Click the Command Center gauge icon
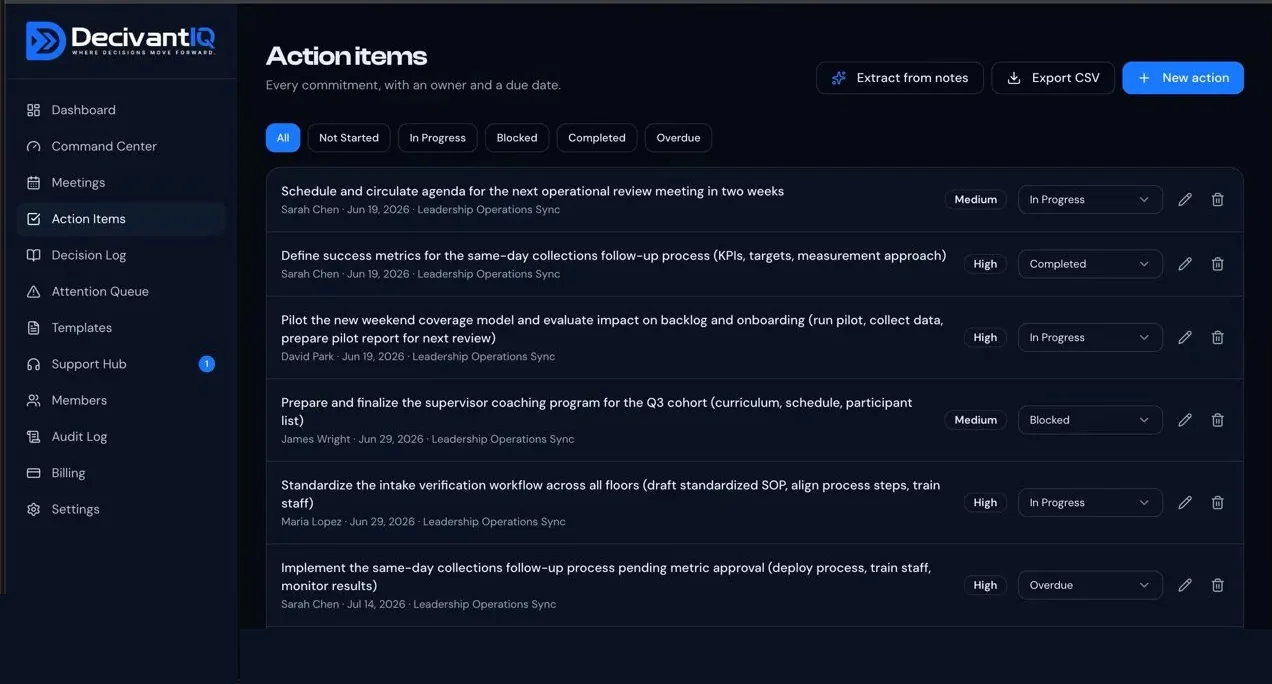 [x=34, y=146]
